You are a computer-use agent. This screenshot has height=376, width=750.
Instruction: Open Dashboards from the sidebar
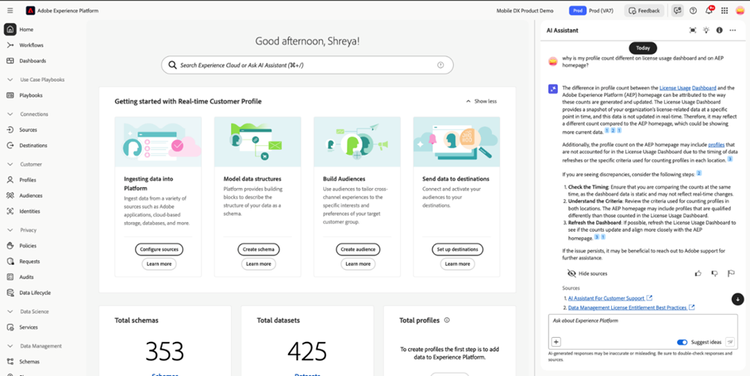click(33, 61)
